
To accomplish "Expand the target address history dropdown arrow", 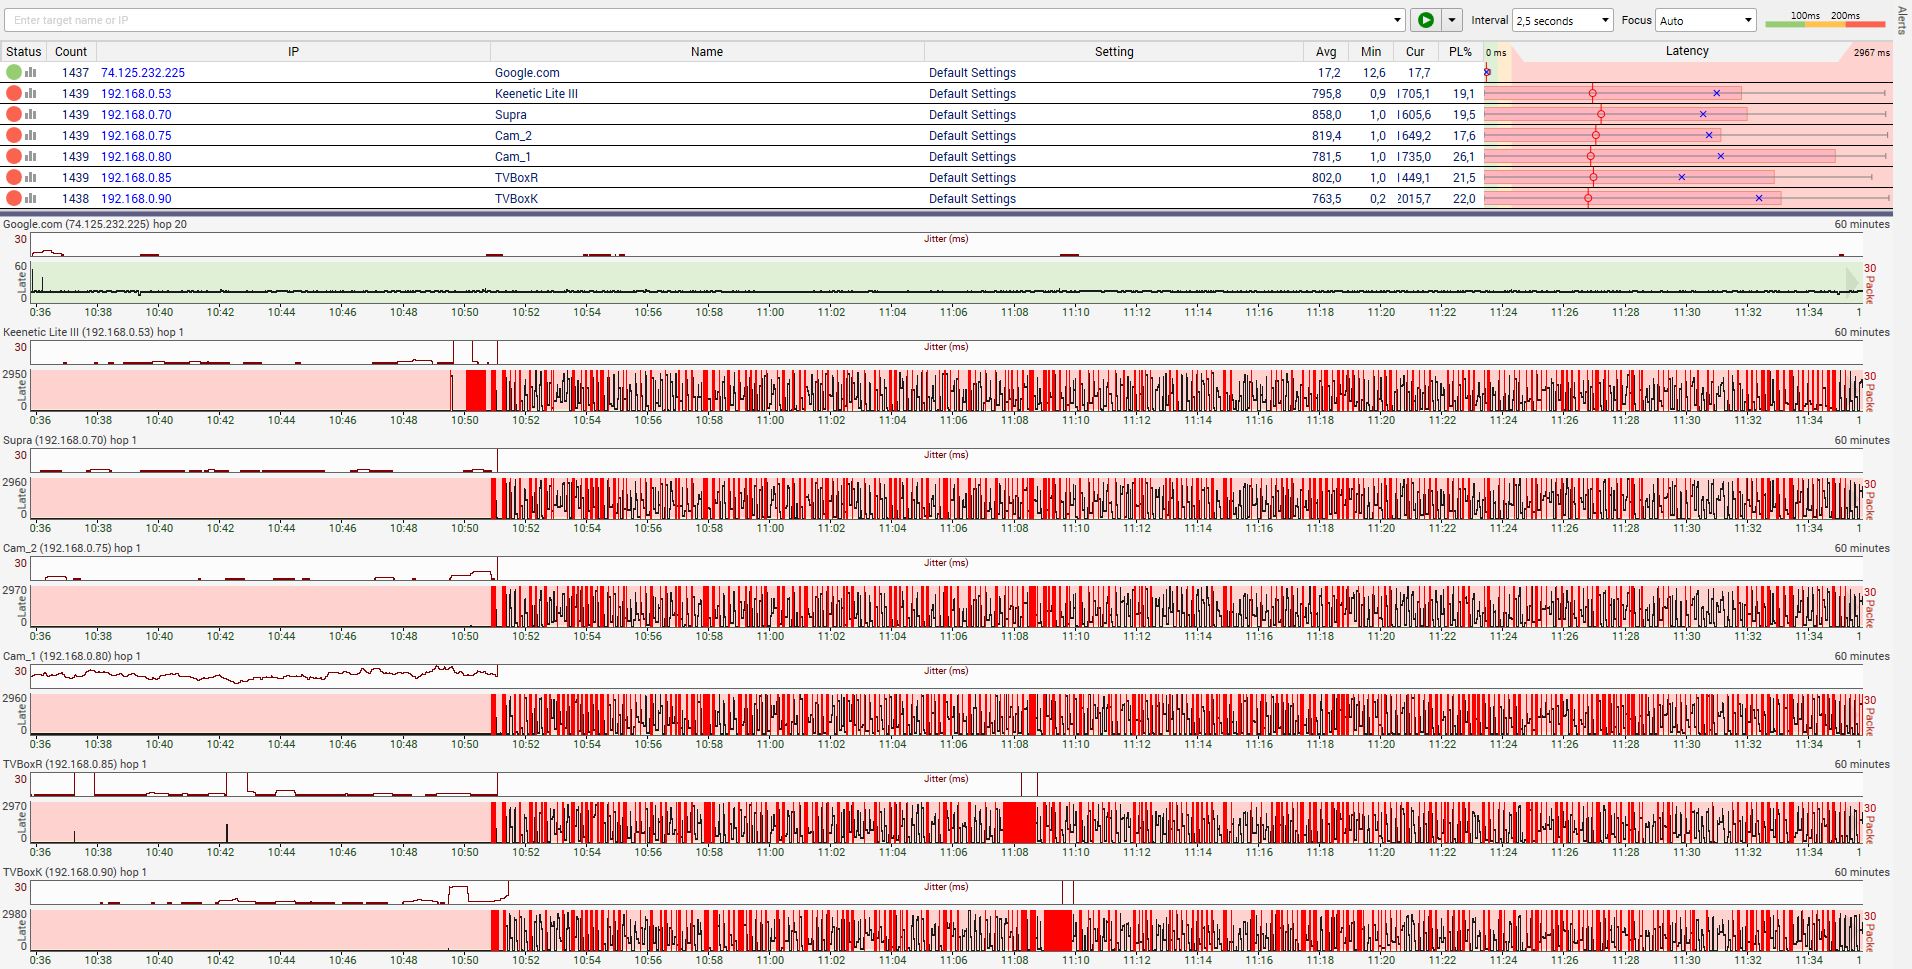I will pos(1397,20).
